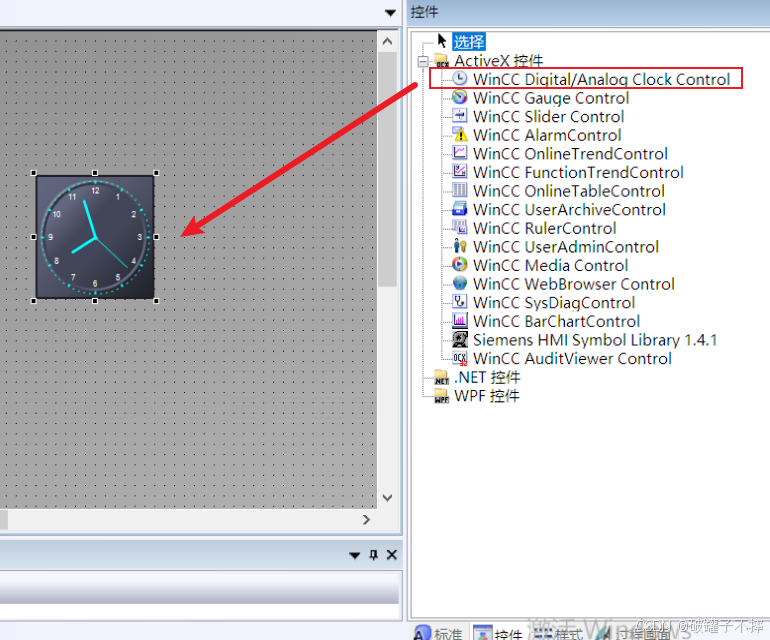Click the .NET 控件 folder icon

(441, 377)
